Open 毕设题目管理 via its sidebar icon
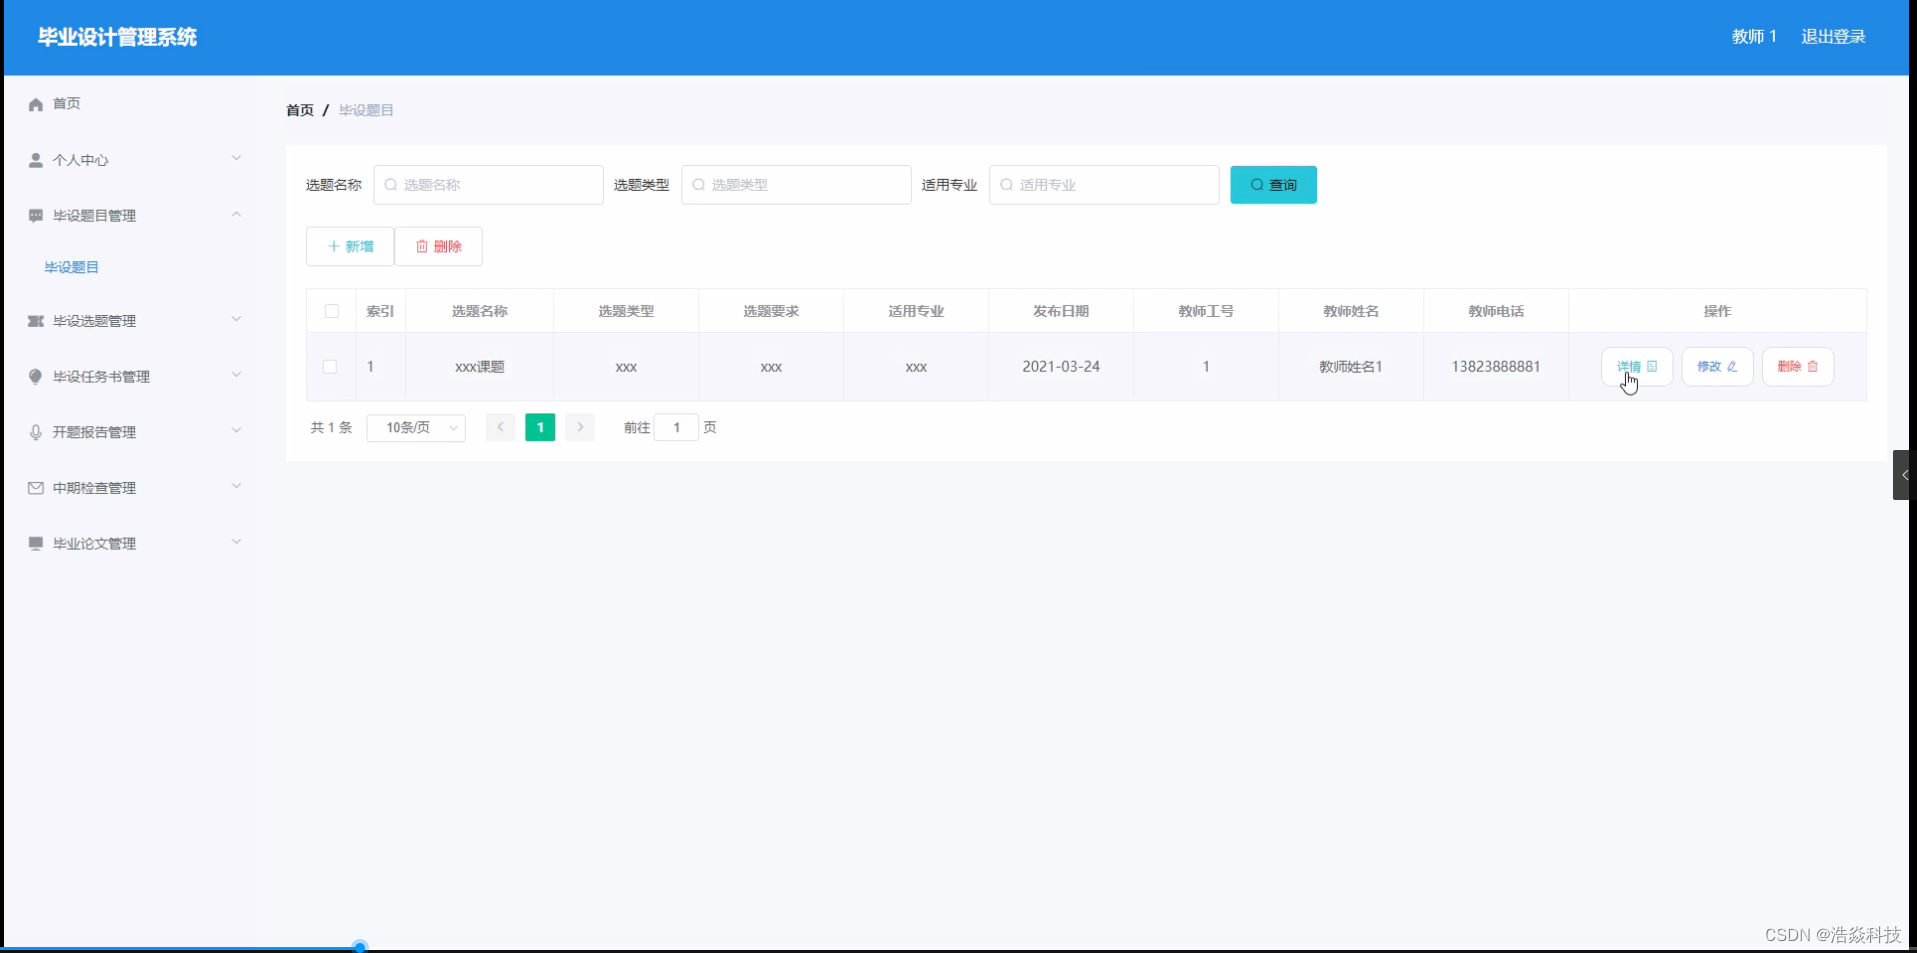Image resolution: width=1917 pixels, height=953 pixels. pos(36,215)
